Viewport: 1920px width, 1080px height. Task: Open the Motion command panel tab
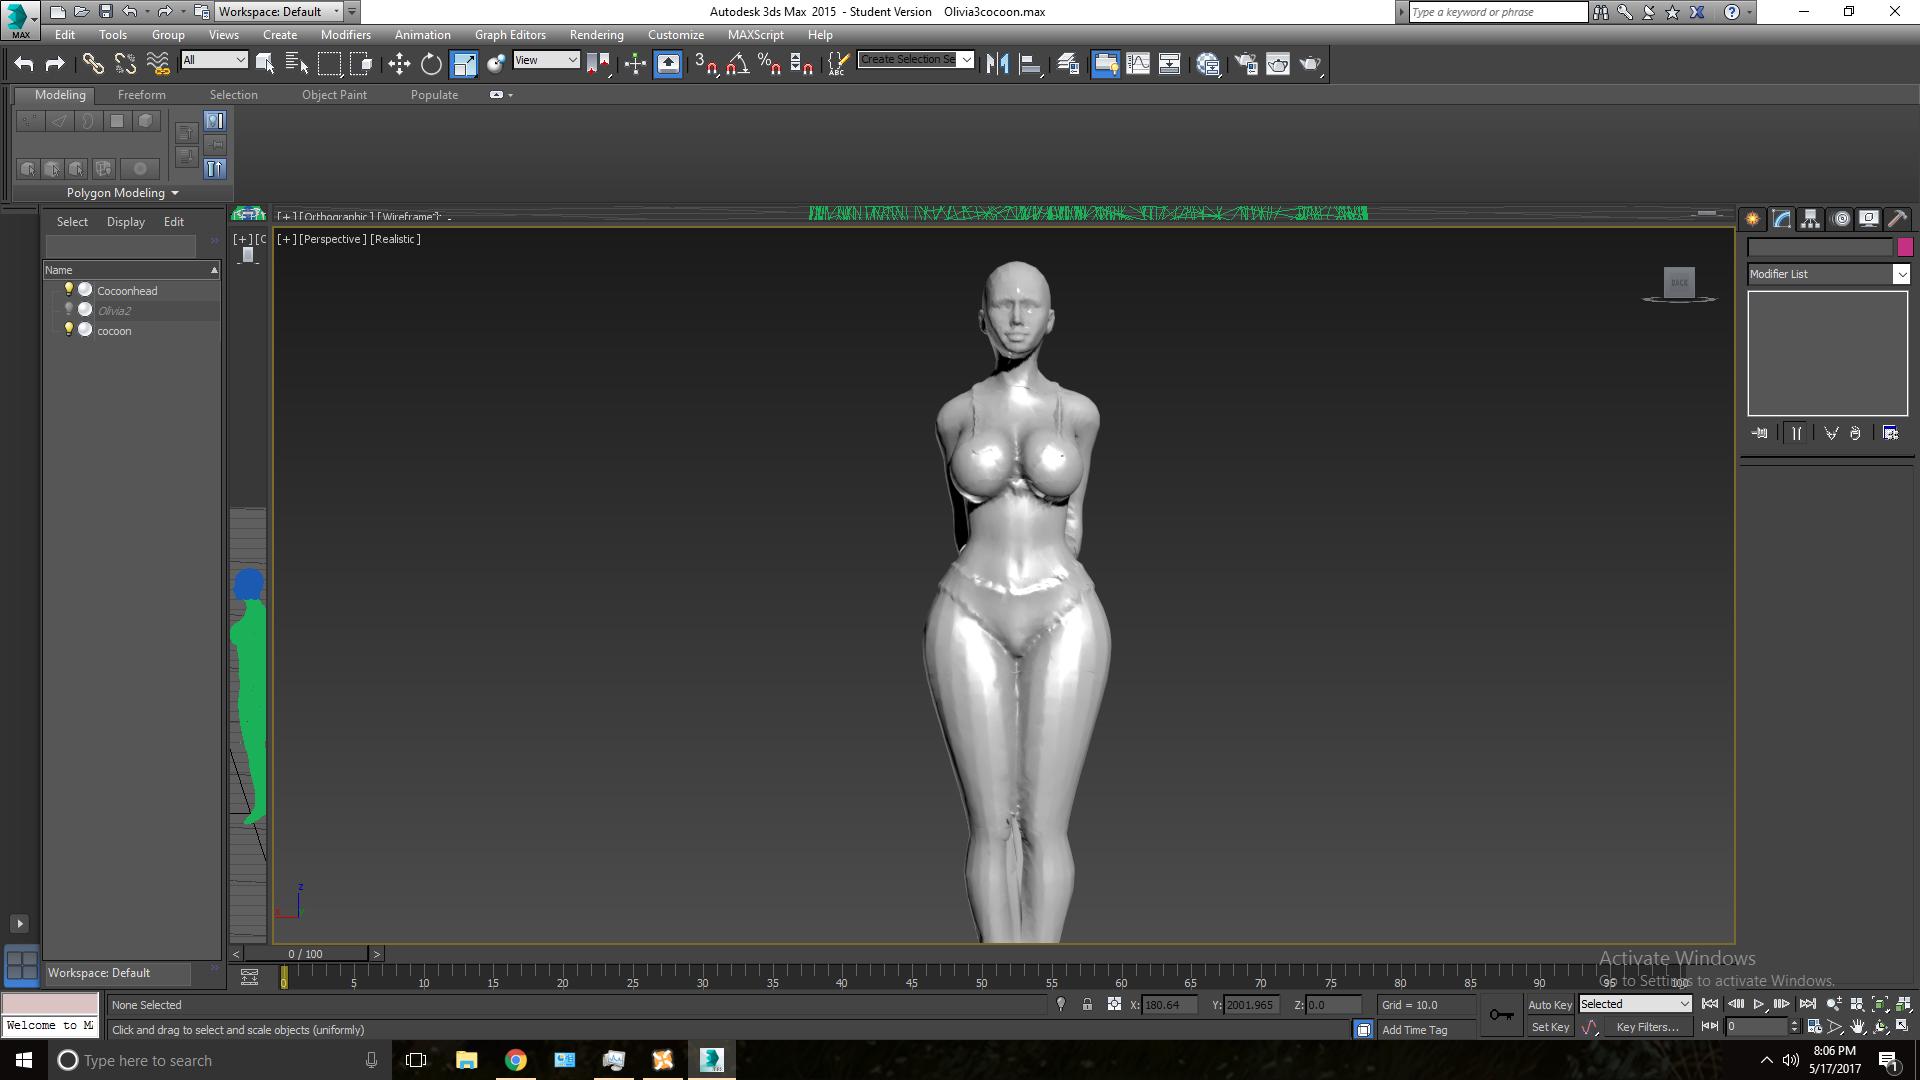point(1841,219)
